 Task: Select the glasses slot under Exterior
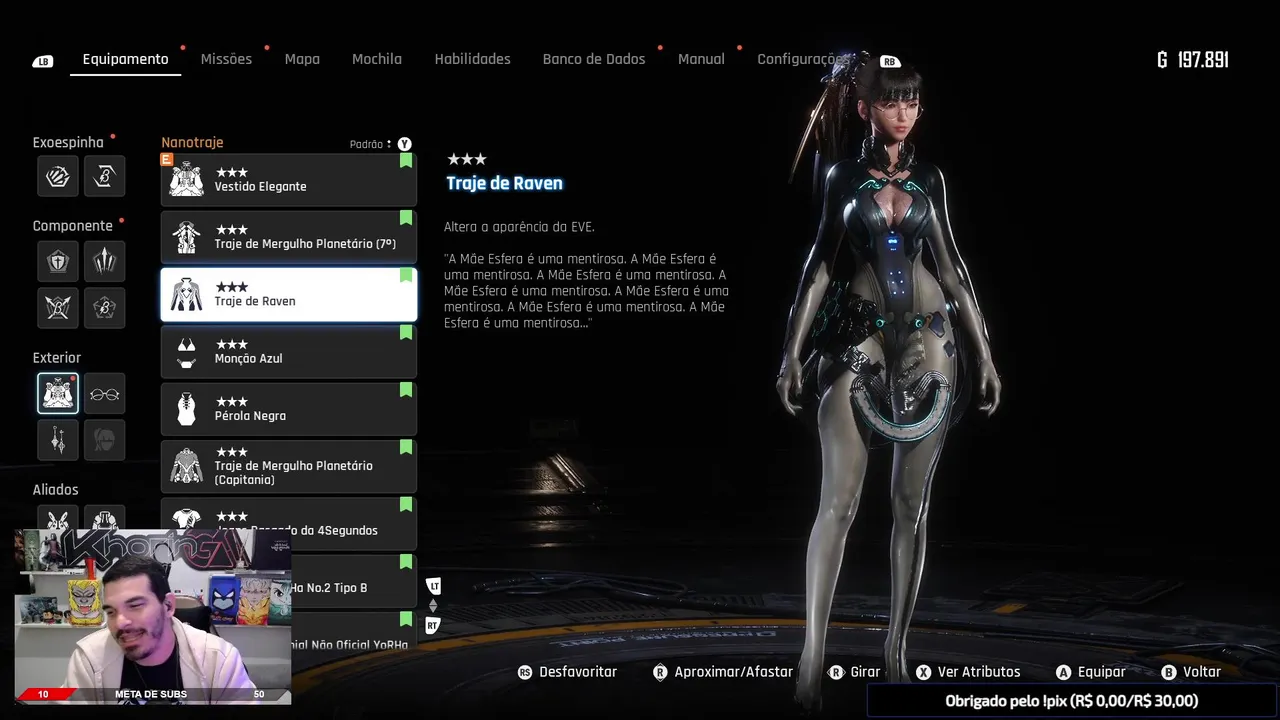coord(105,393)
